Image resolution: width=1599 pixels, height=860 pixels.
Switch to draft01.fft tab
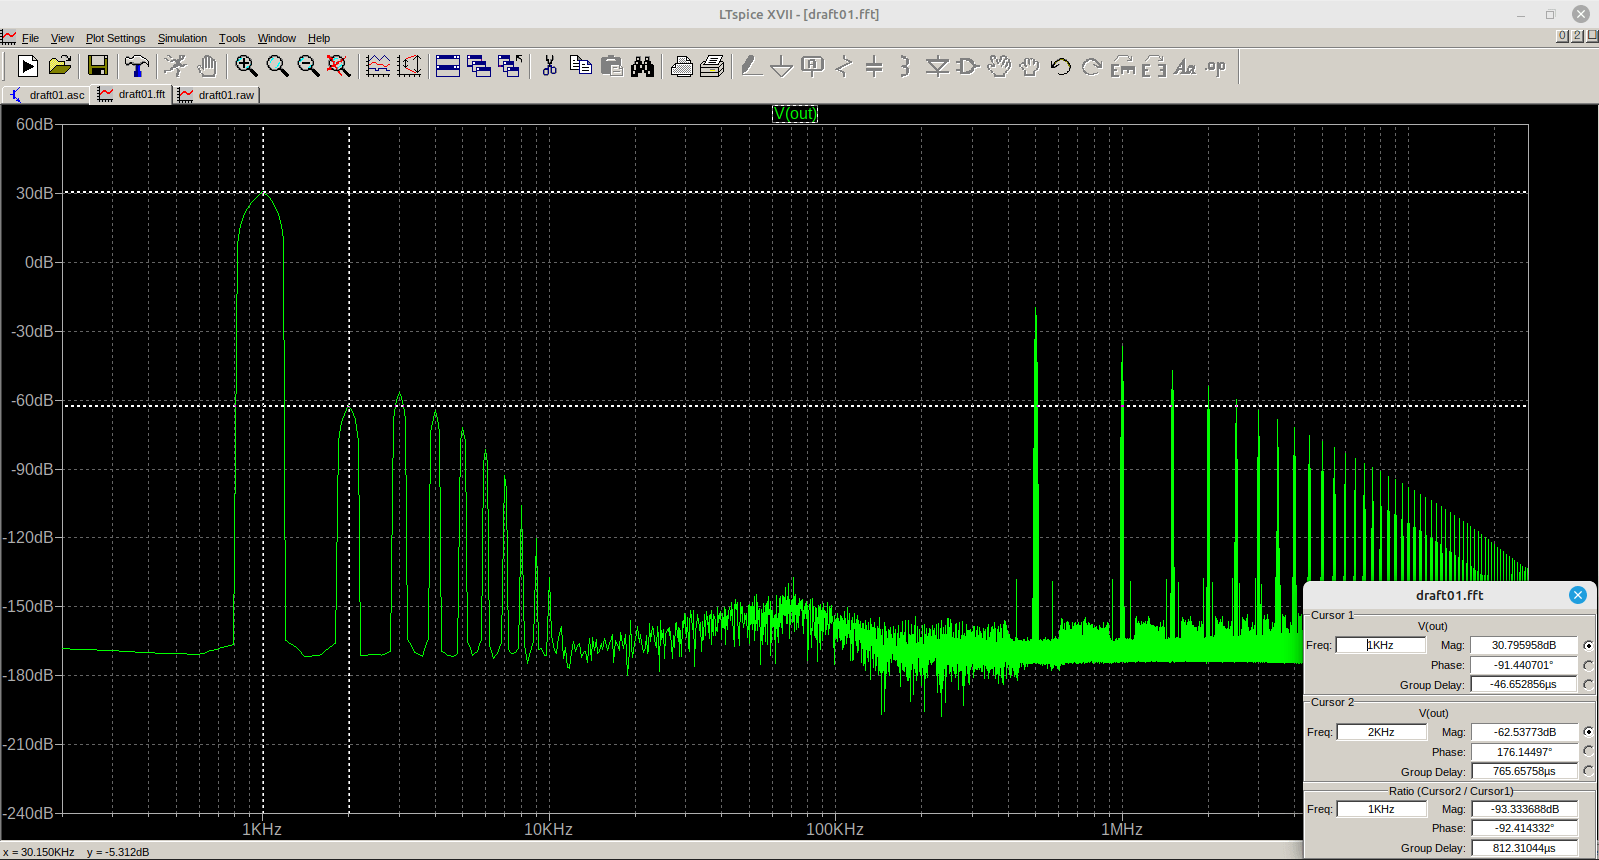(132, 94)
